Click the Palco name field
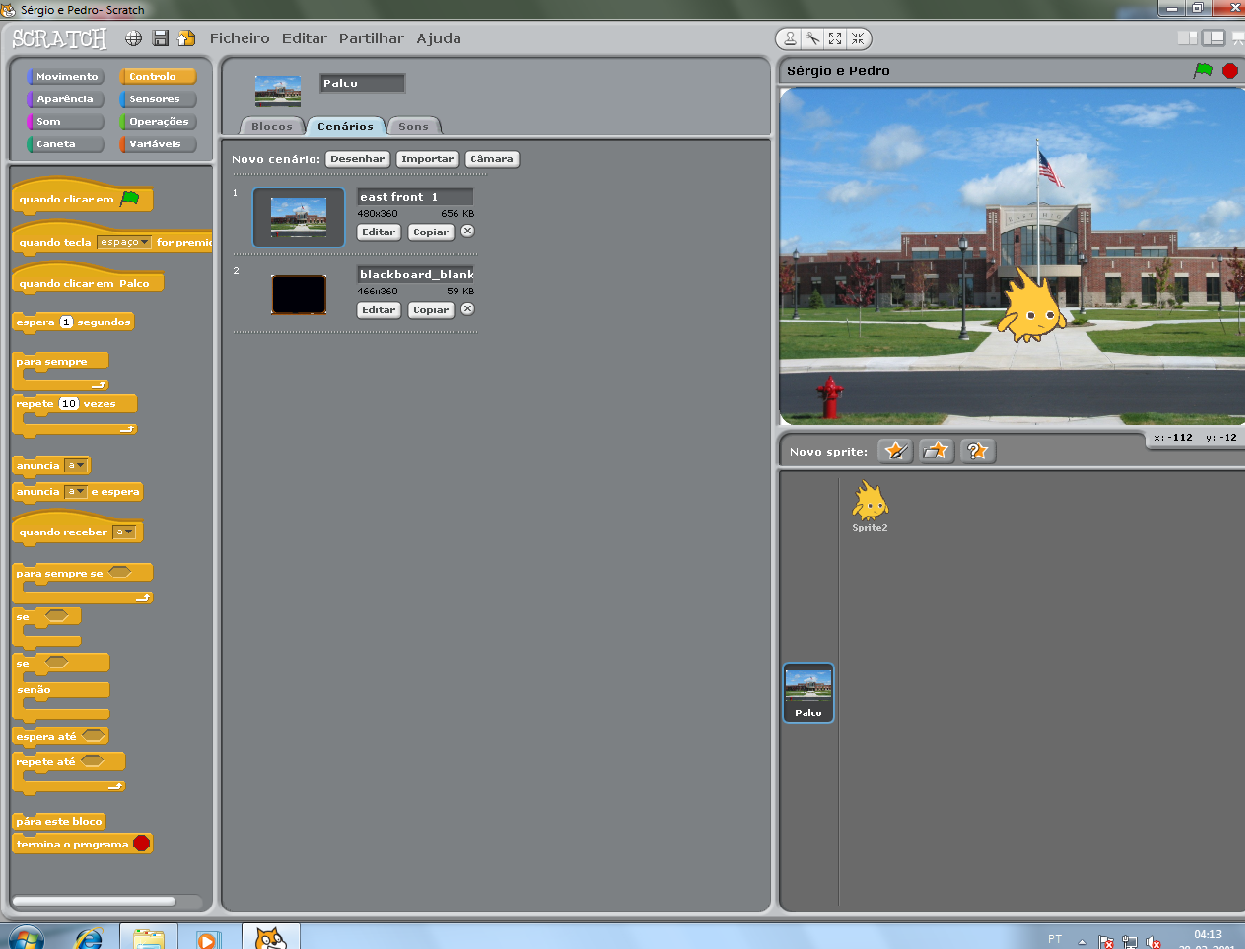Screen dimensions: 1245x949 coord(362,83)
